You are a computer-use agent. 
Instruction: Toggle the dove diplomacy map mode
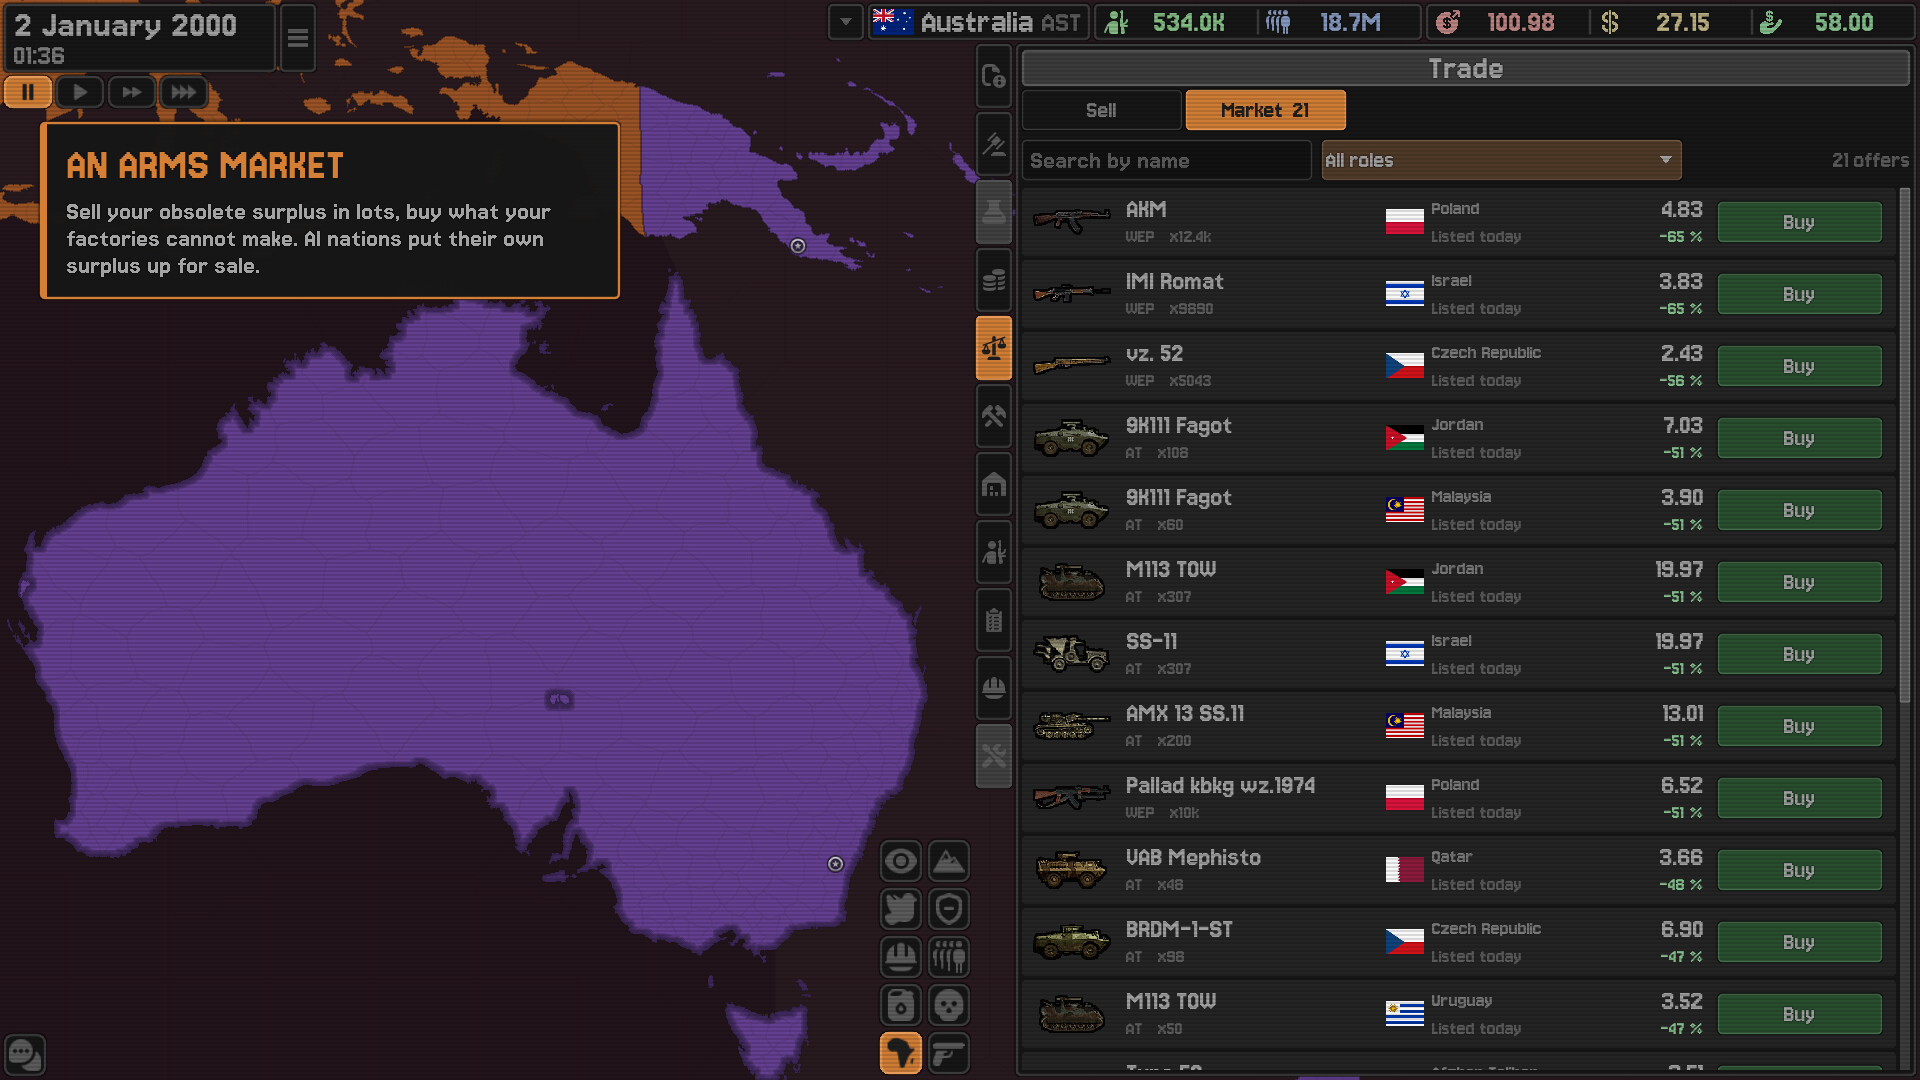(x=901, y=909)
